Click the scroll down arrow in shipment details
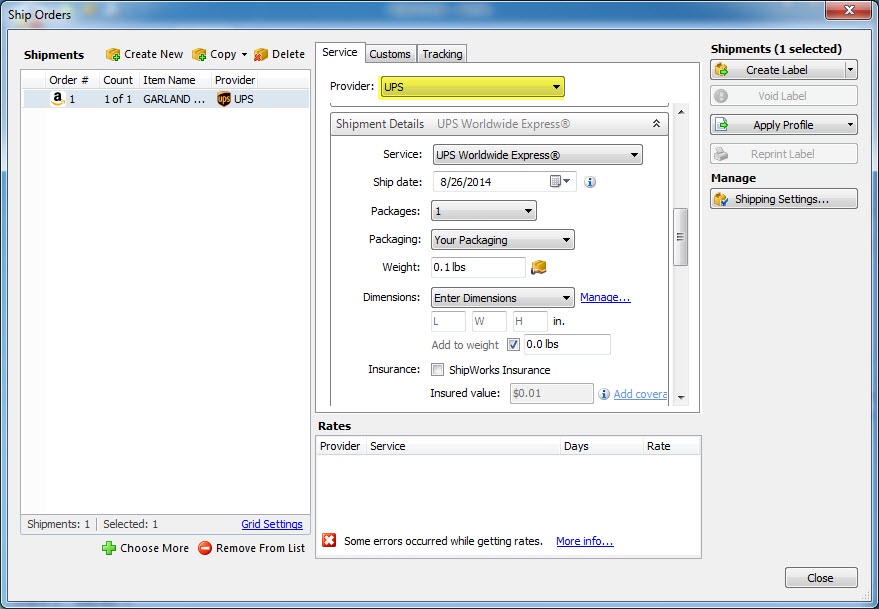Screen dimensions: 879x609 [681, 397]
